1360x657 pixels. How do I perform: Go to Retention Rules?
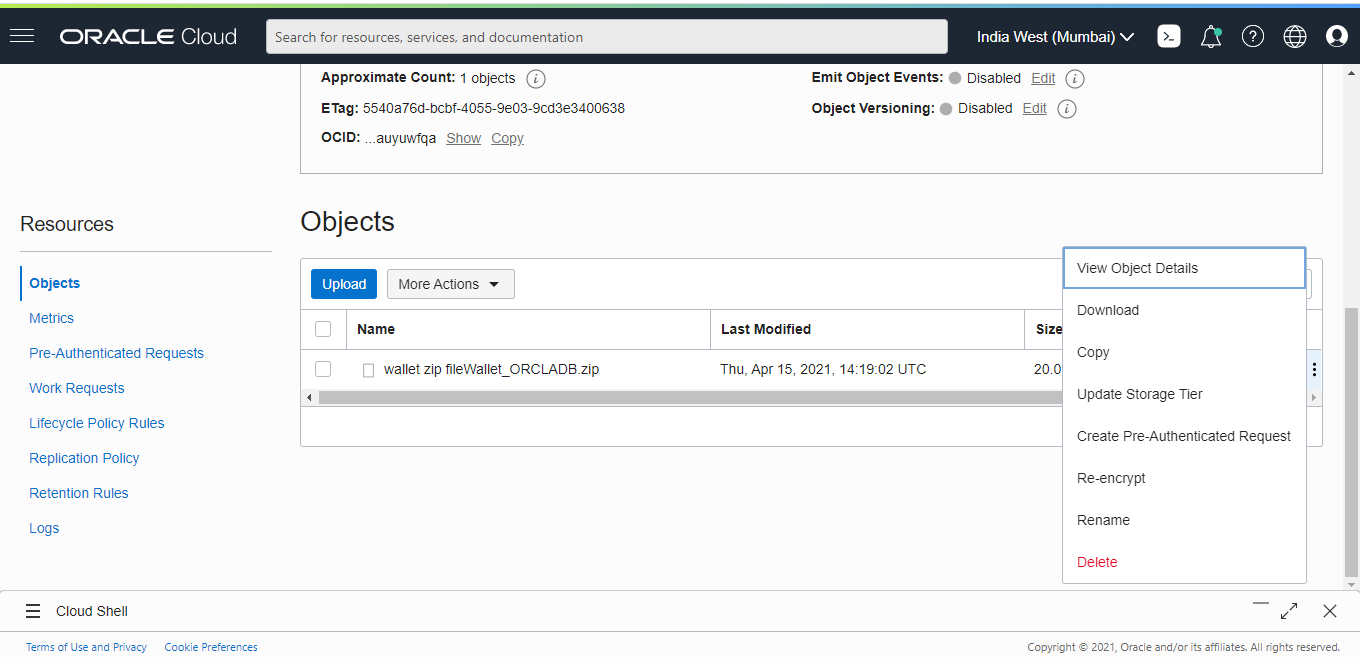[x=79, y=493]
